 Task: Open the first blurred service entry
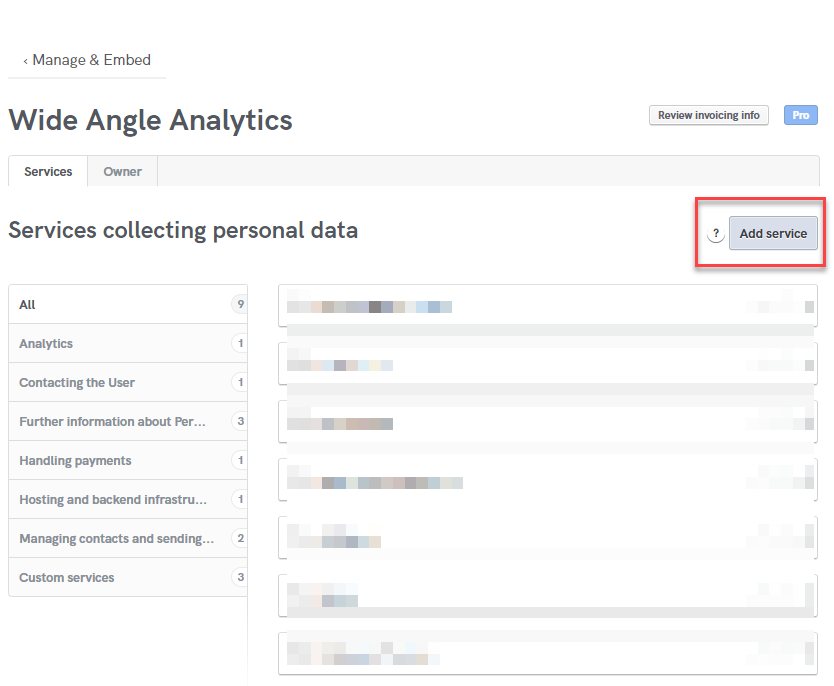pyautogui.click(x=548, y=306)
